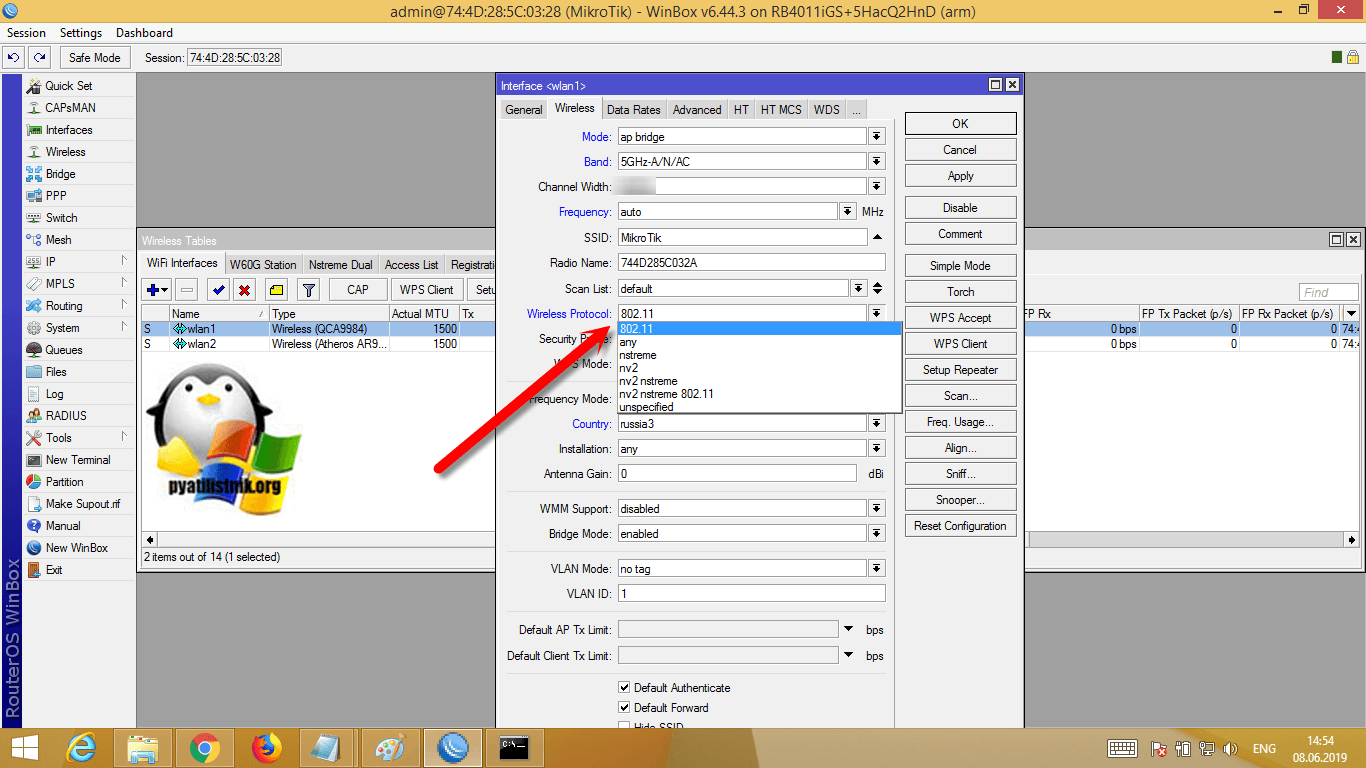Viewport: 1366px width, 768px height.
Task: Toggle the Safe Mode button
Action: coord(94,58)
